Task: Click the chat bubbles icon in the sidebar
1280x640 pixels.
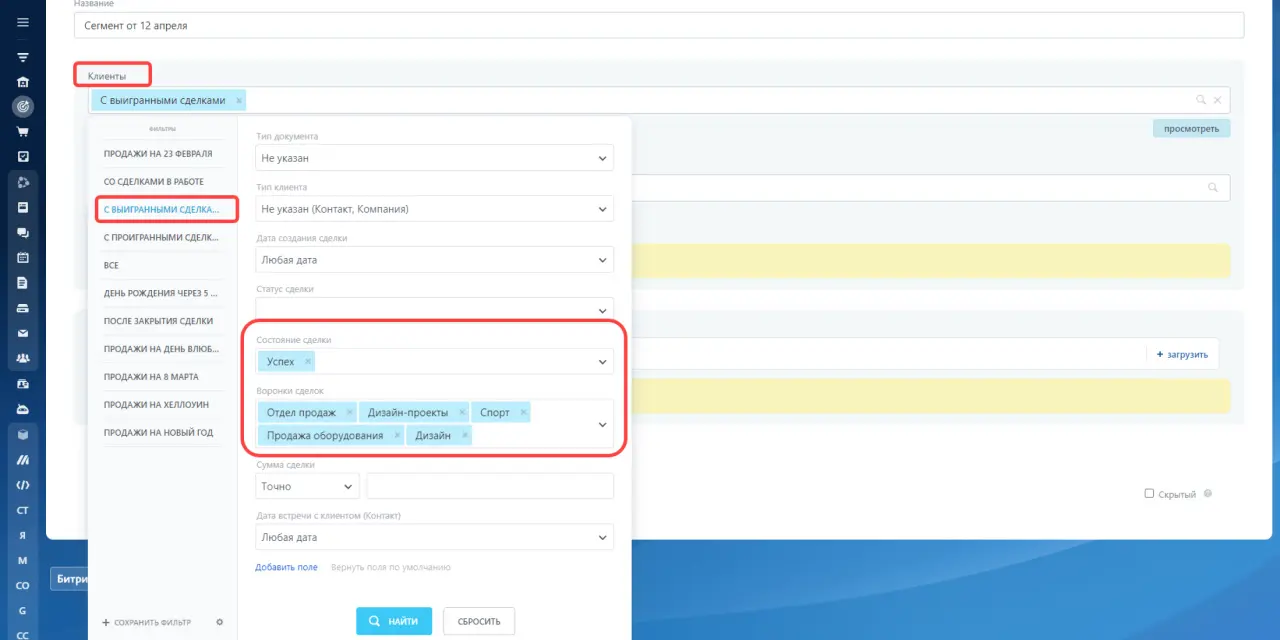Action: coord(22,233)
